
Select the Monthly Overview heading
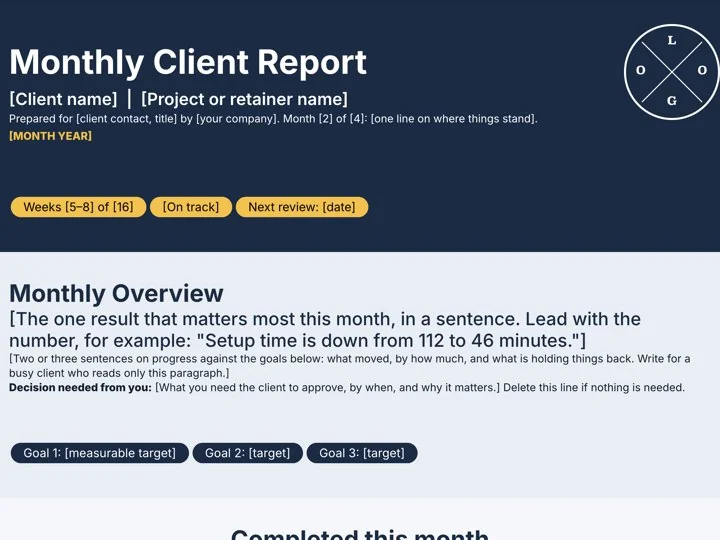coord(116,293)
